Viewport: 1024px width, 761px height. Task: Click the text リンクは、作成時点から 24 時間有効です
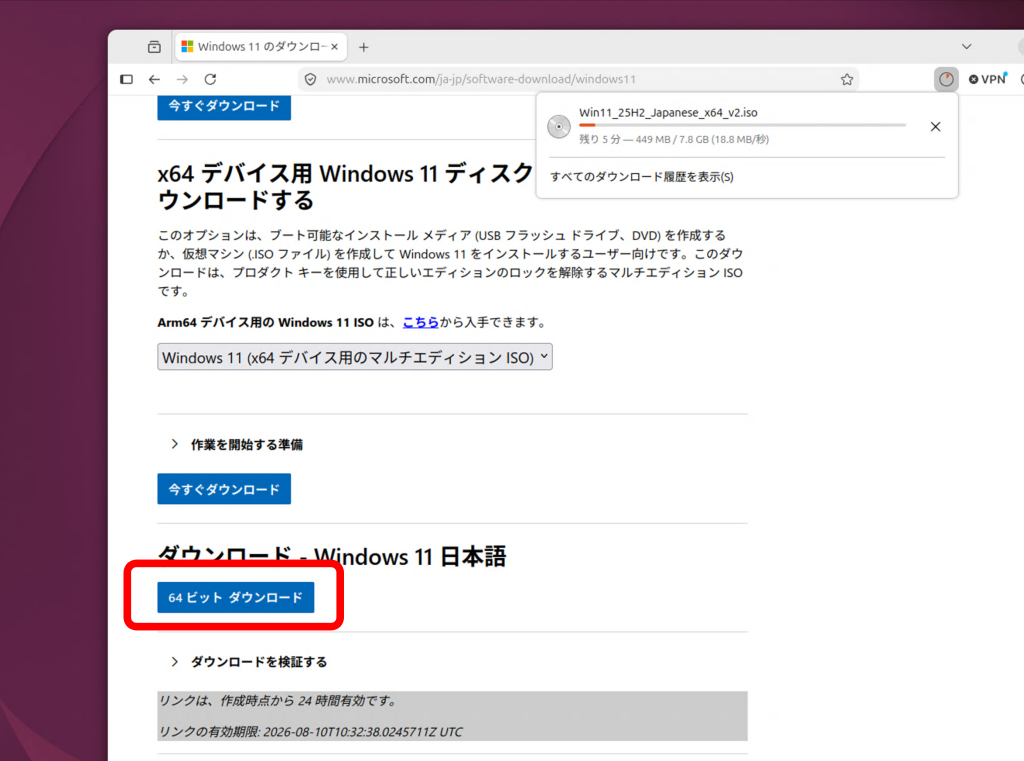tap(278, 701)
